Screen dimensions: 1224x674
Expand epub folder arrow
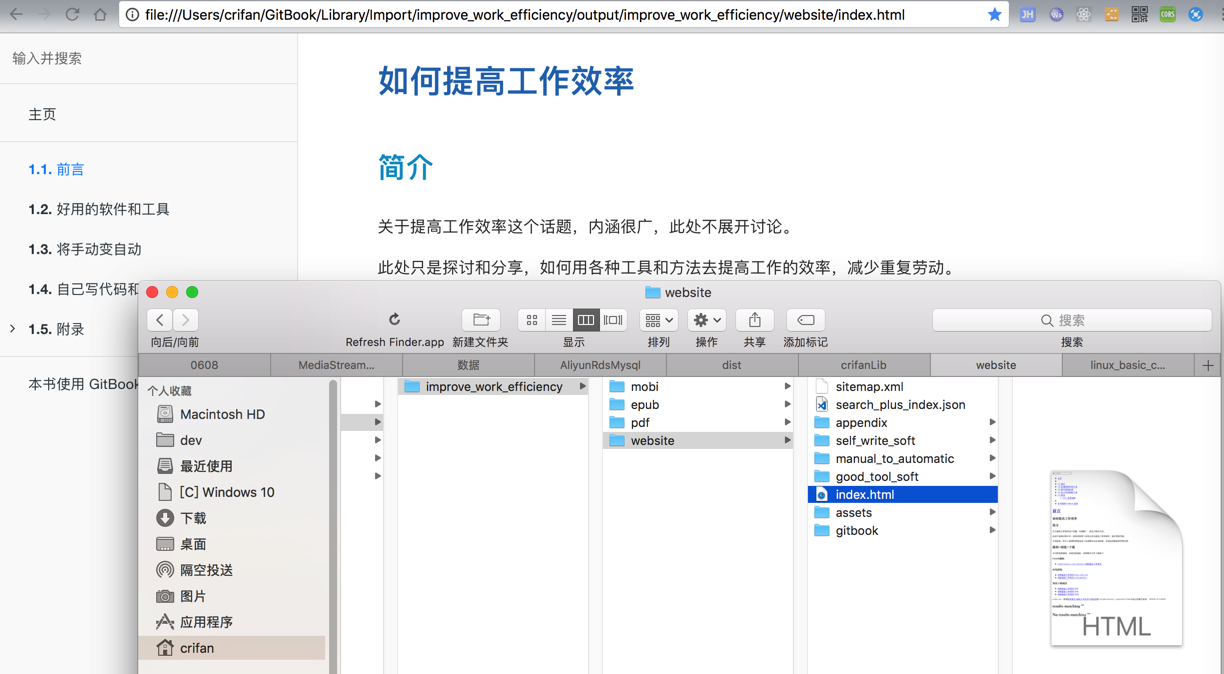[x=788, y=404]
